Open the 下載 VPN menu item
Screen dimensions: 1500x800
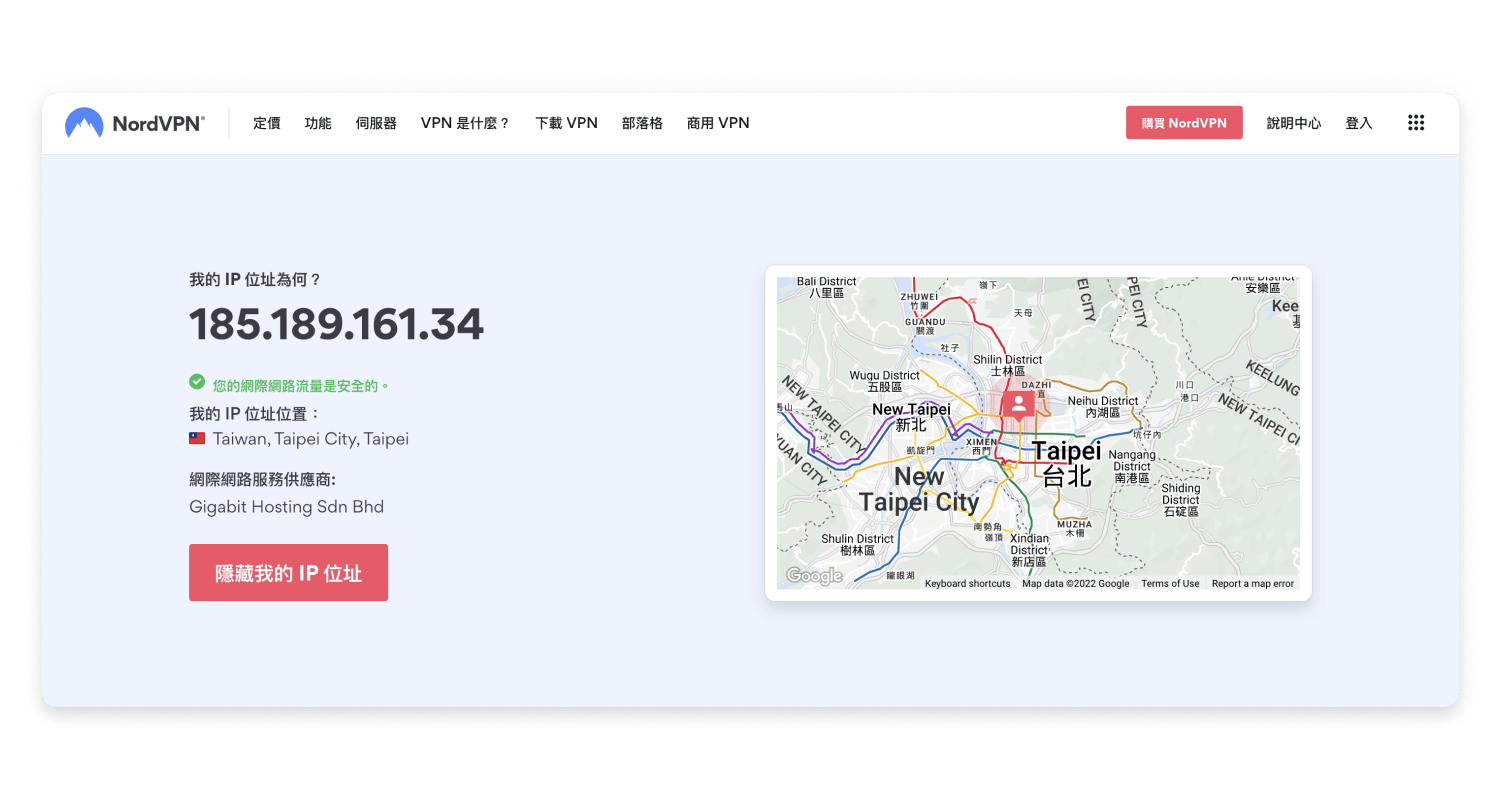pyautogui.click(x=566, y=123)
